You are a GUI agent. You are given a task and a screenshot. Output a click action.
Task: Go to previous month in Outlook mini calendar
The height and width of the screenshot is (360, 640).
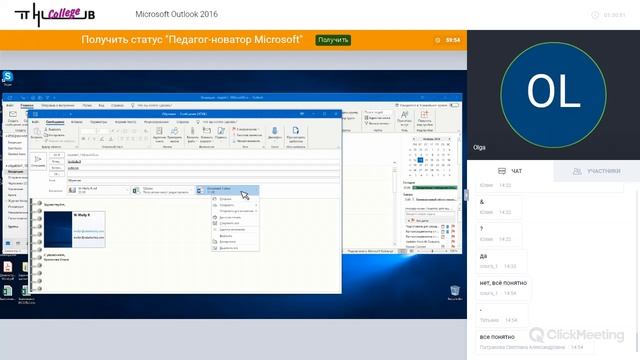click(x=413, y=139)
